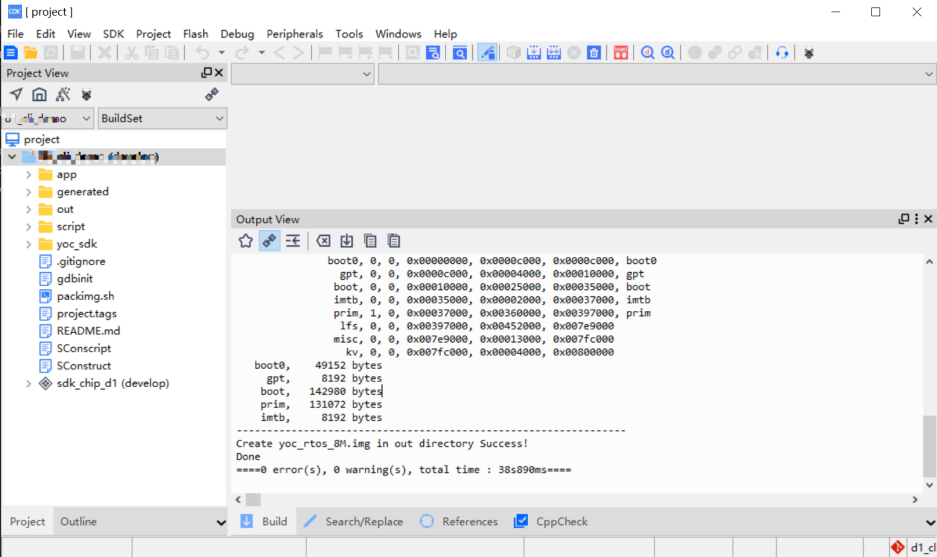Click the copy icon in Output View toolbar
The height and width of the screenshot is (557, 937).
370,241
